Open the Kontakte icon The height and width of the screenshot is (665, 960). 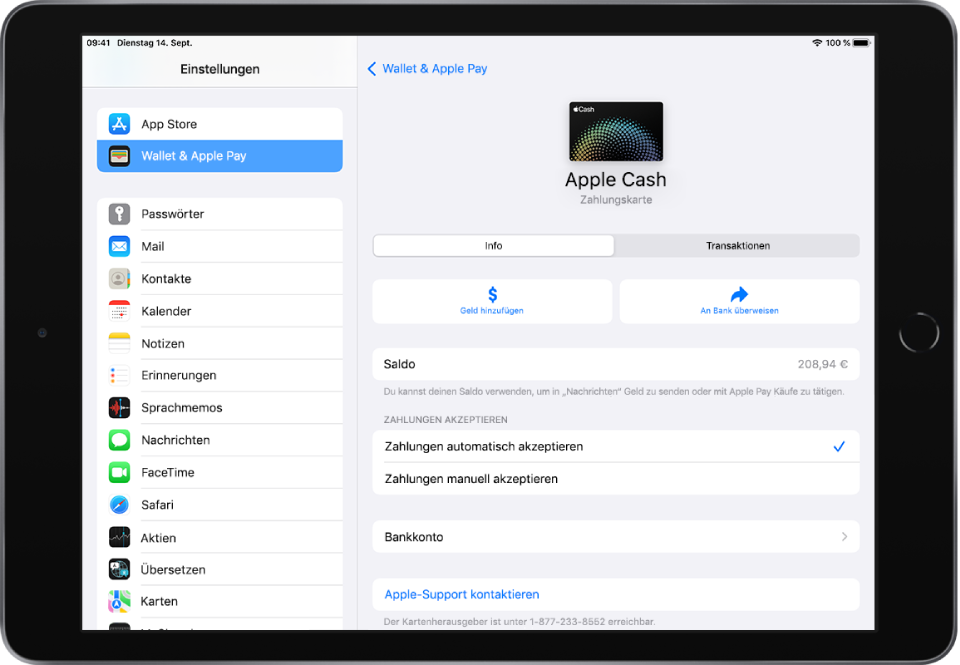point(119,279)
